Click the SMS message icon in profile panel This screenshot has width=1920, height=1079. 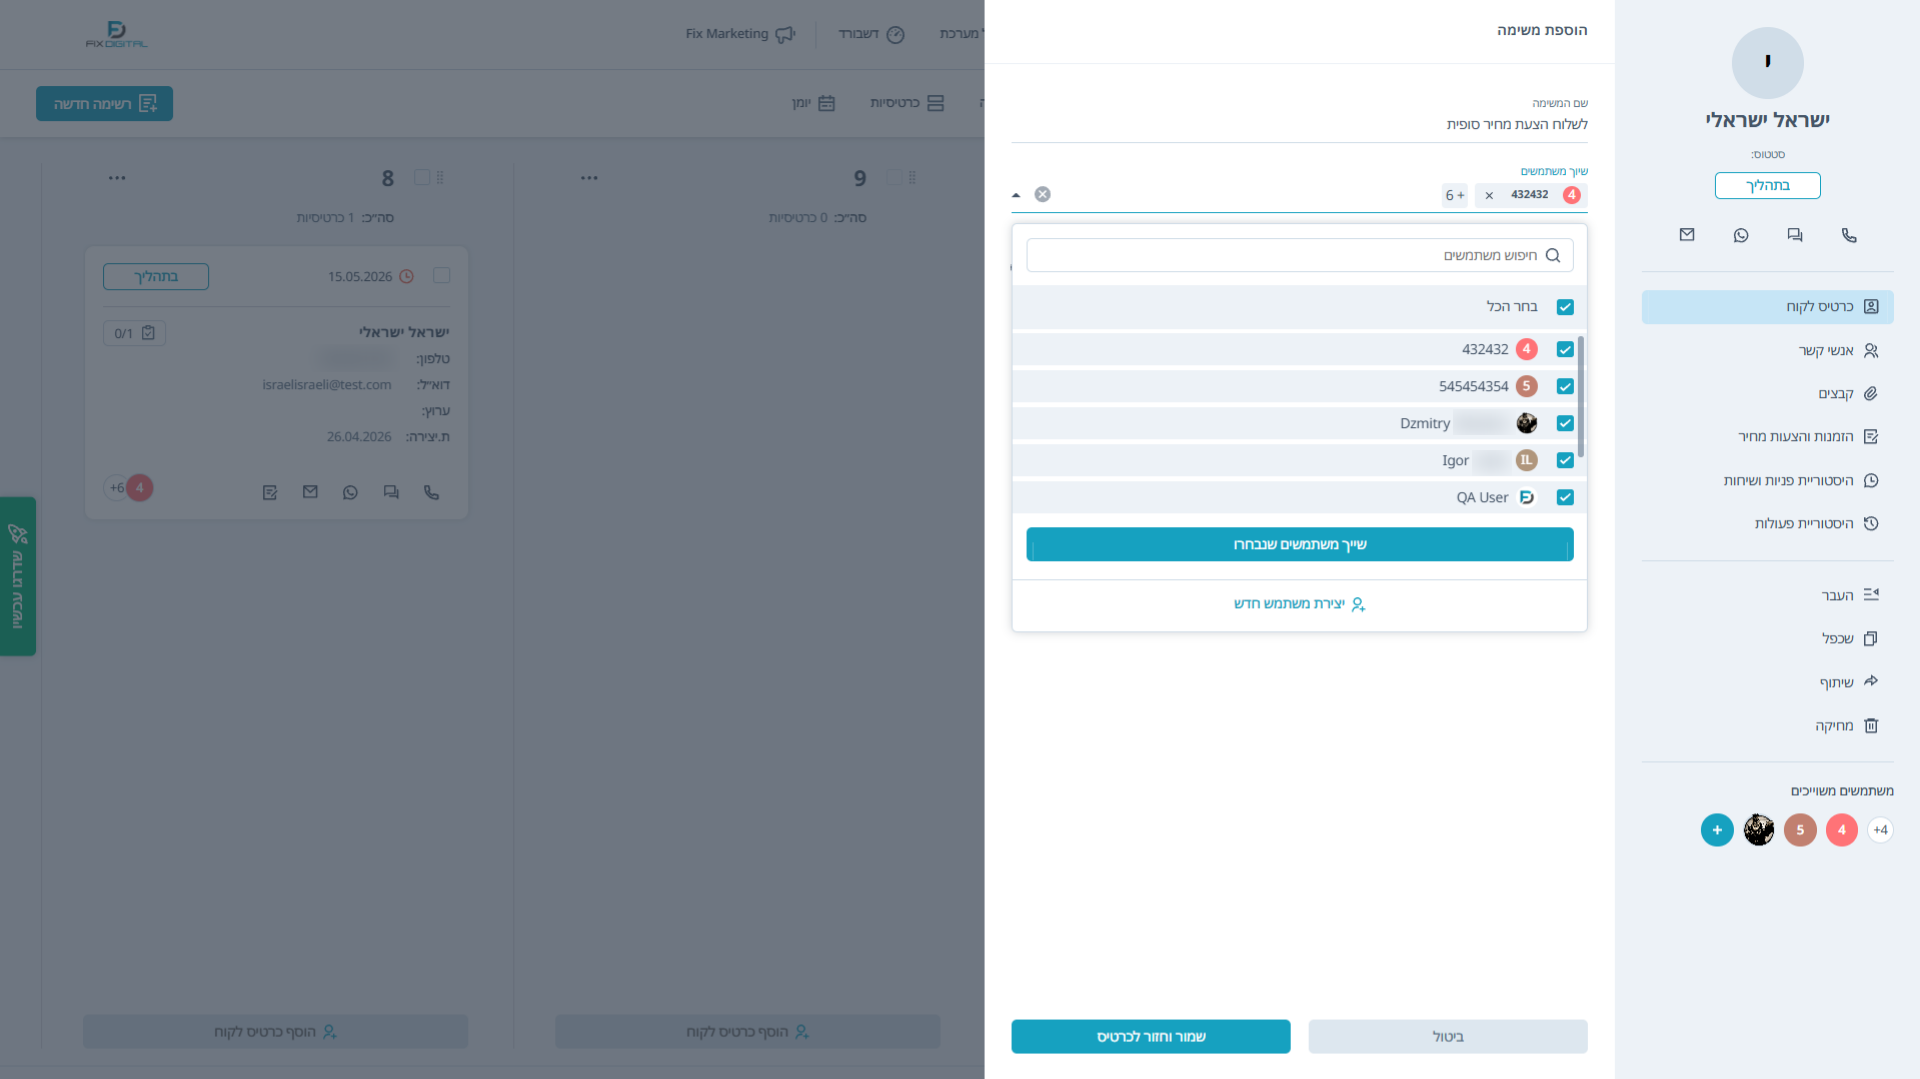click(1795, 235)
